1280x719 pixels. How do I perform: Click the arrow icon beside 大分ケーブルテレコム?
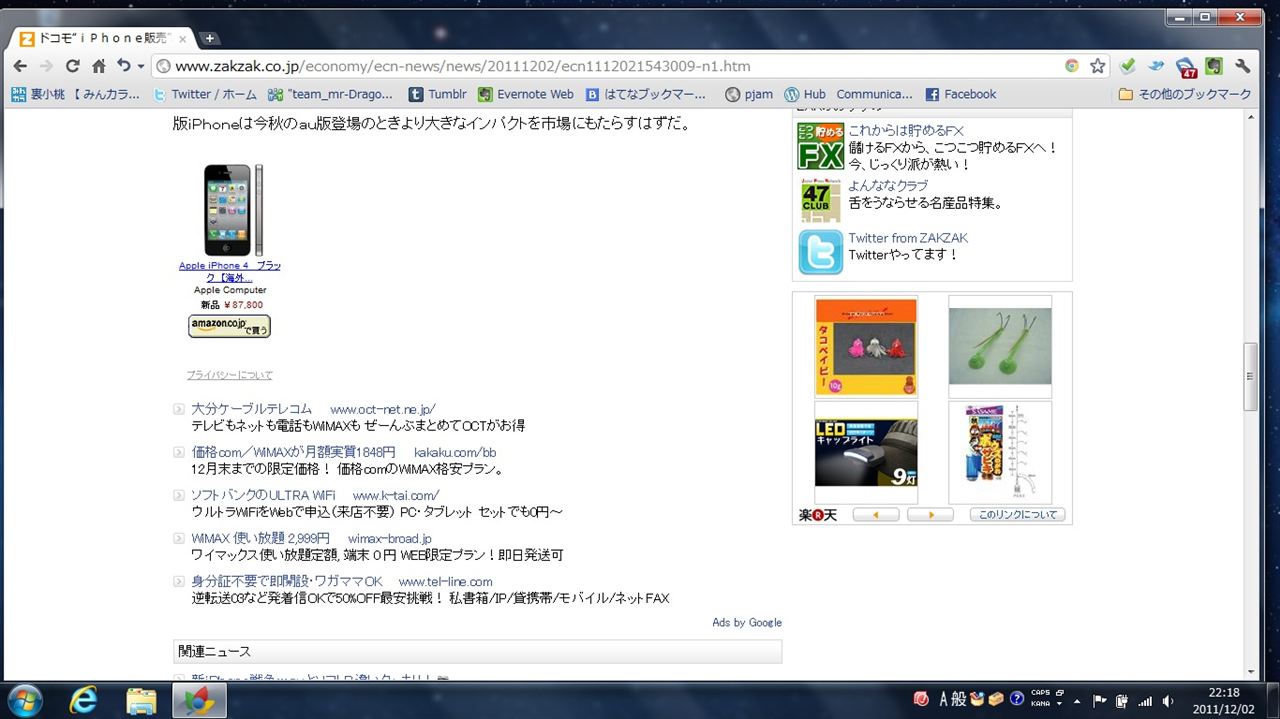tap(179, 409)
